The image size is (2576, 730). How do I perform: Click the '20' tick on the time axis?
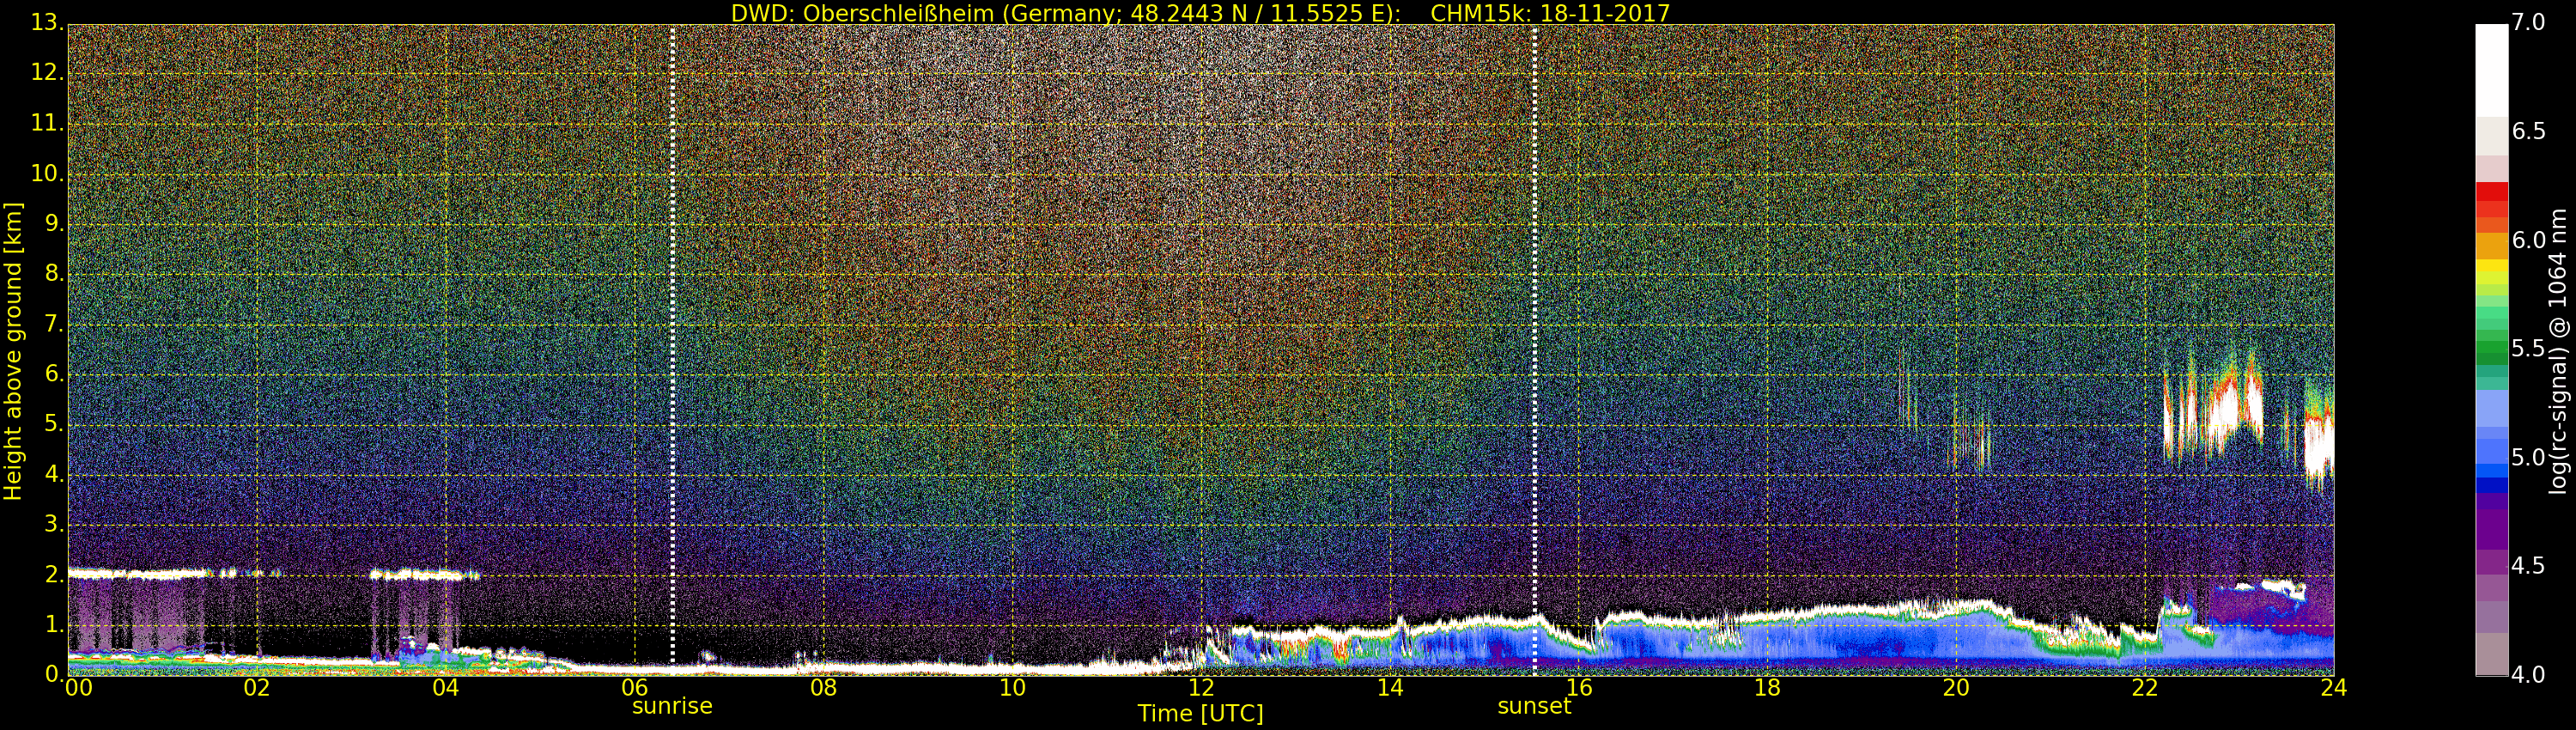pyautogui.click(x=1956, y=688)
